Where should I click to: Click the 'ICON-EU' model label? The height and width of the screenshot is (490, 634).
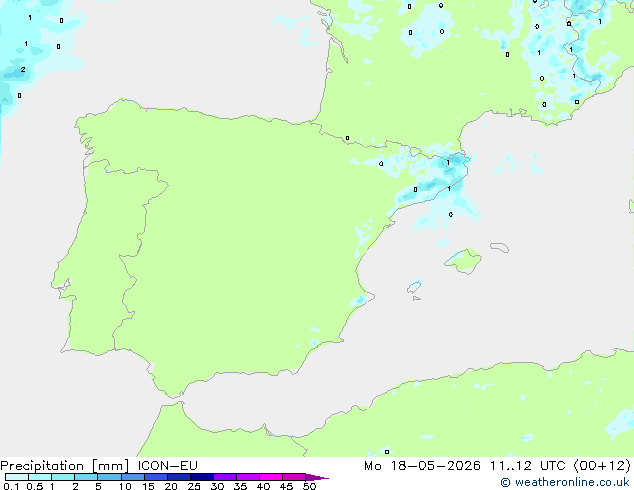click(167, 466)
